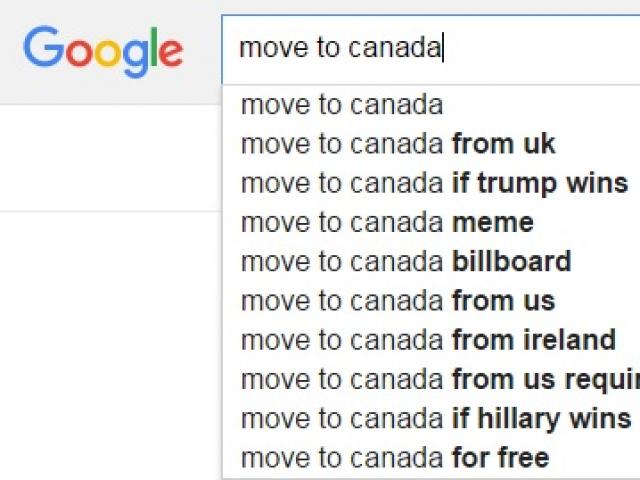The height and width of the screenshot is (480, 640).
Task: Place cursor after "canada" in the search field
Action: point(442,48)
